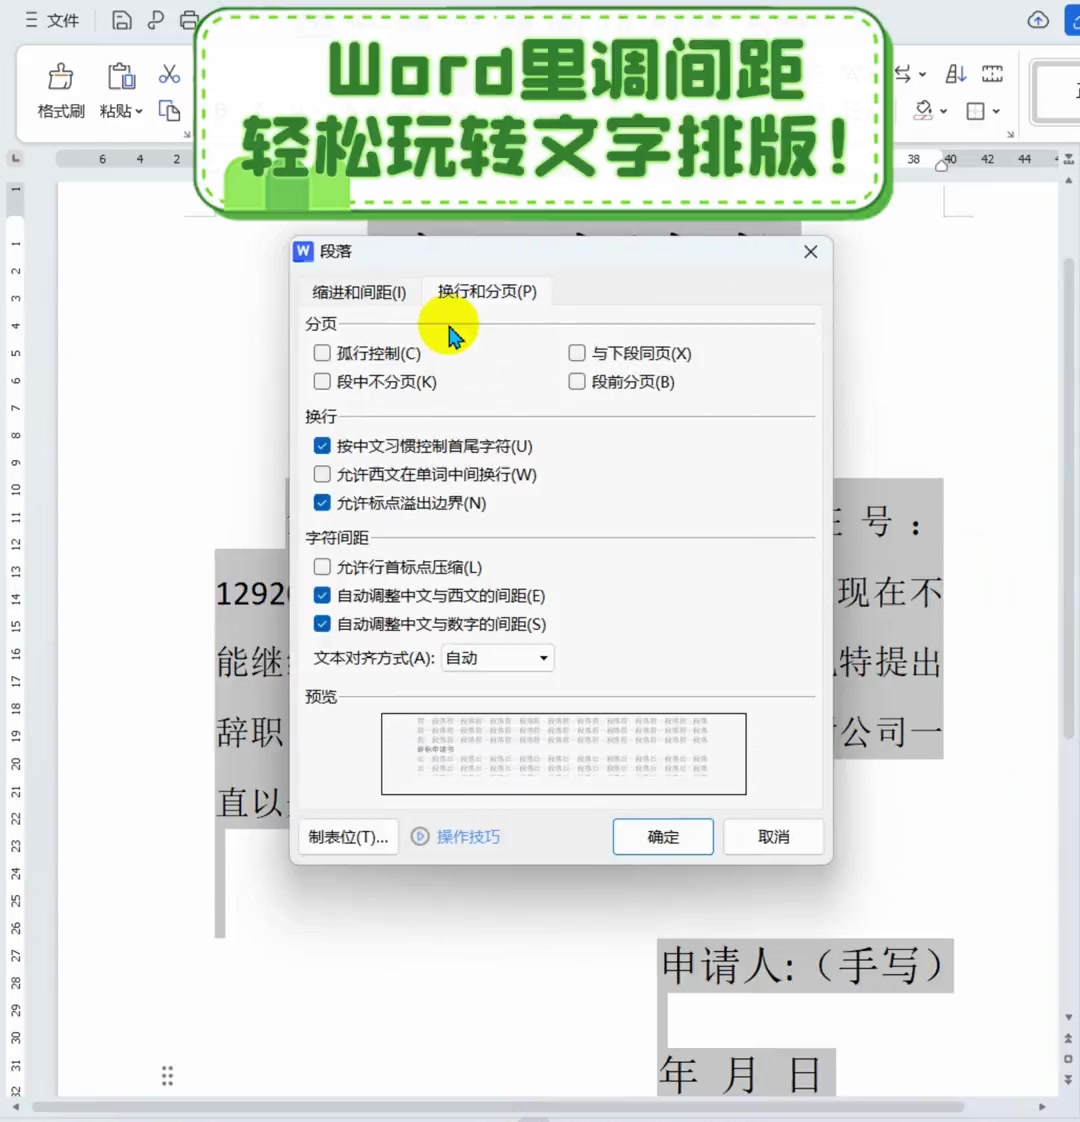
Task: Open print using the printer icon
Action: (188, 20)
